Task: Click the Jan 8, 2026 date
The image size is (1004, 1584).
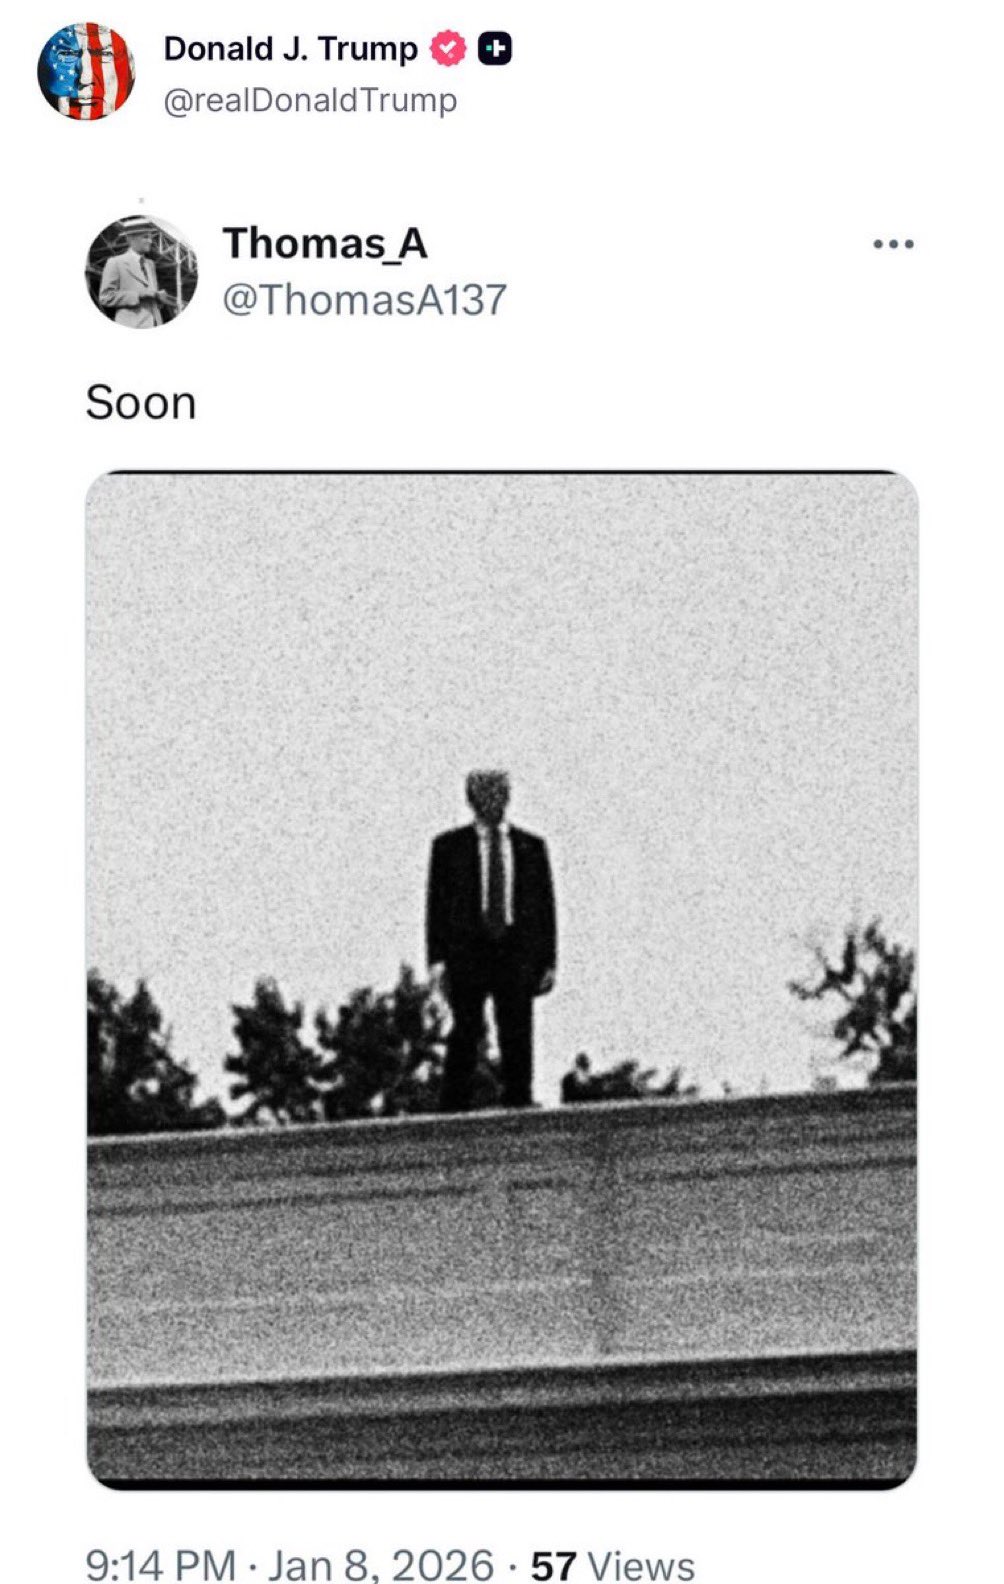Action: 381,1565
